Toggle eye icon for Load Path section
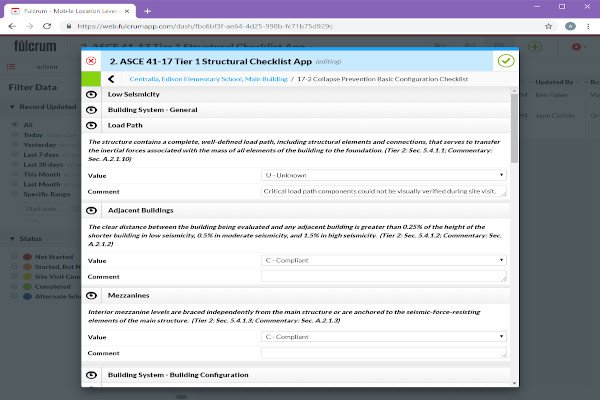This screenshot has height=400, width=600. (x=92, y=126)
